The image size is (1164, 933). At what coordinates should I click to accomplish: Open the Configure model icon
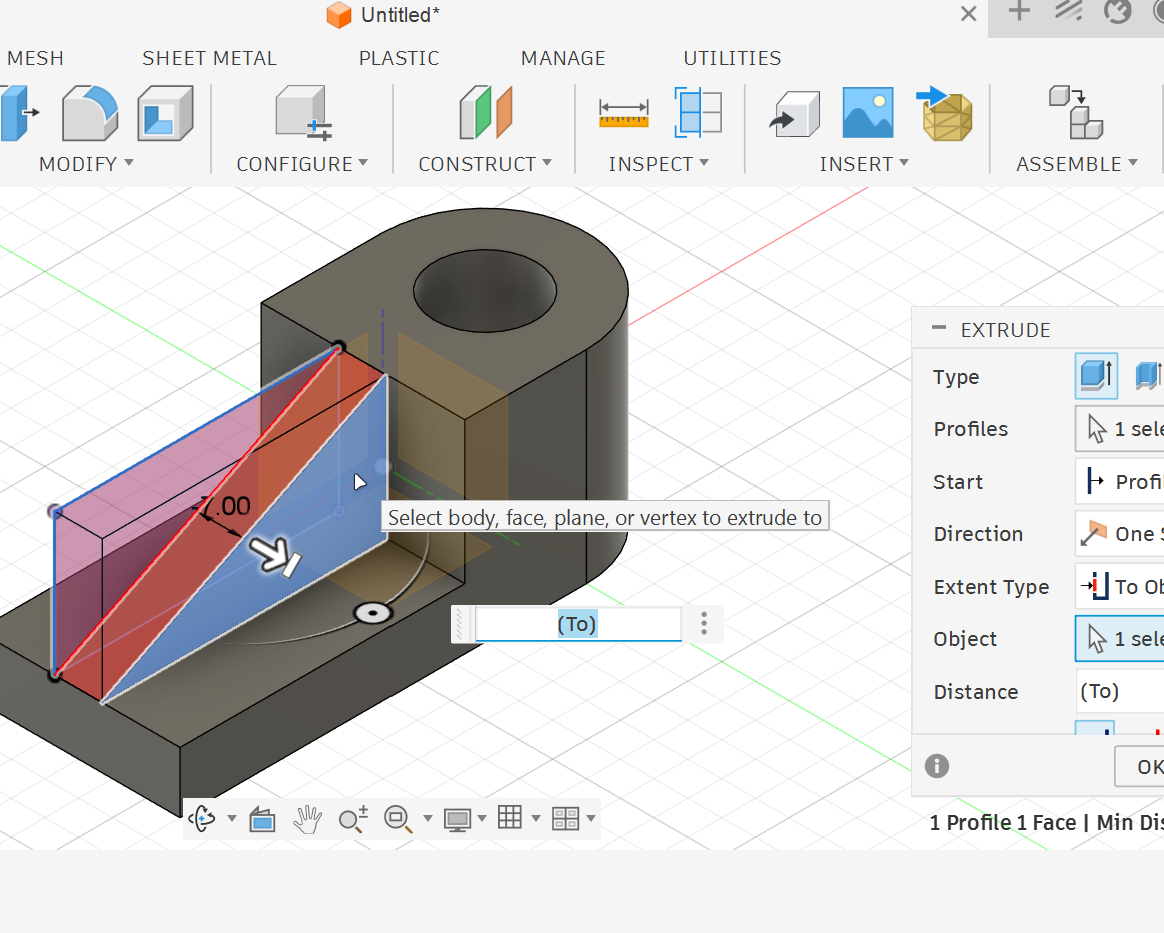303,113
